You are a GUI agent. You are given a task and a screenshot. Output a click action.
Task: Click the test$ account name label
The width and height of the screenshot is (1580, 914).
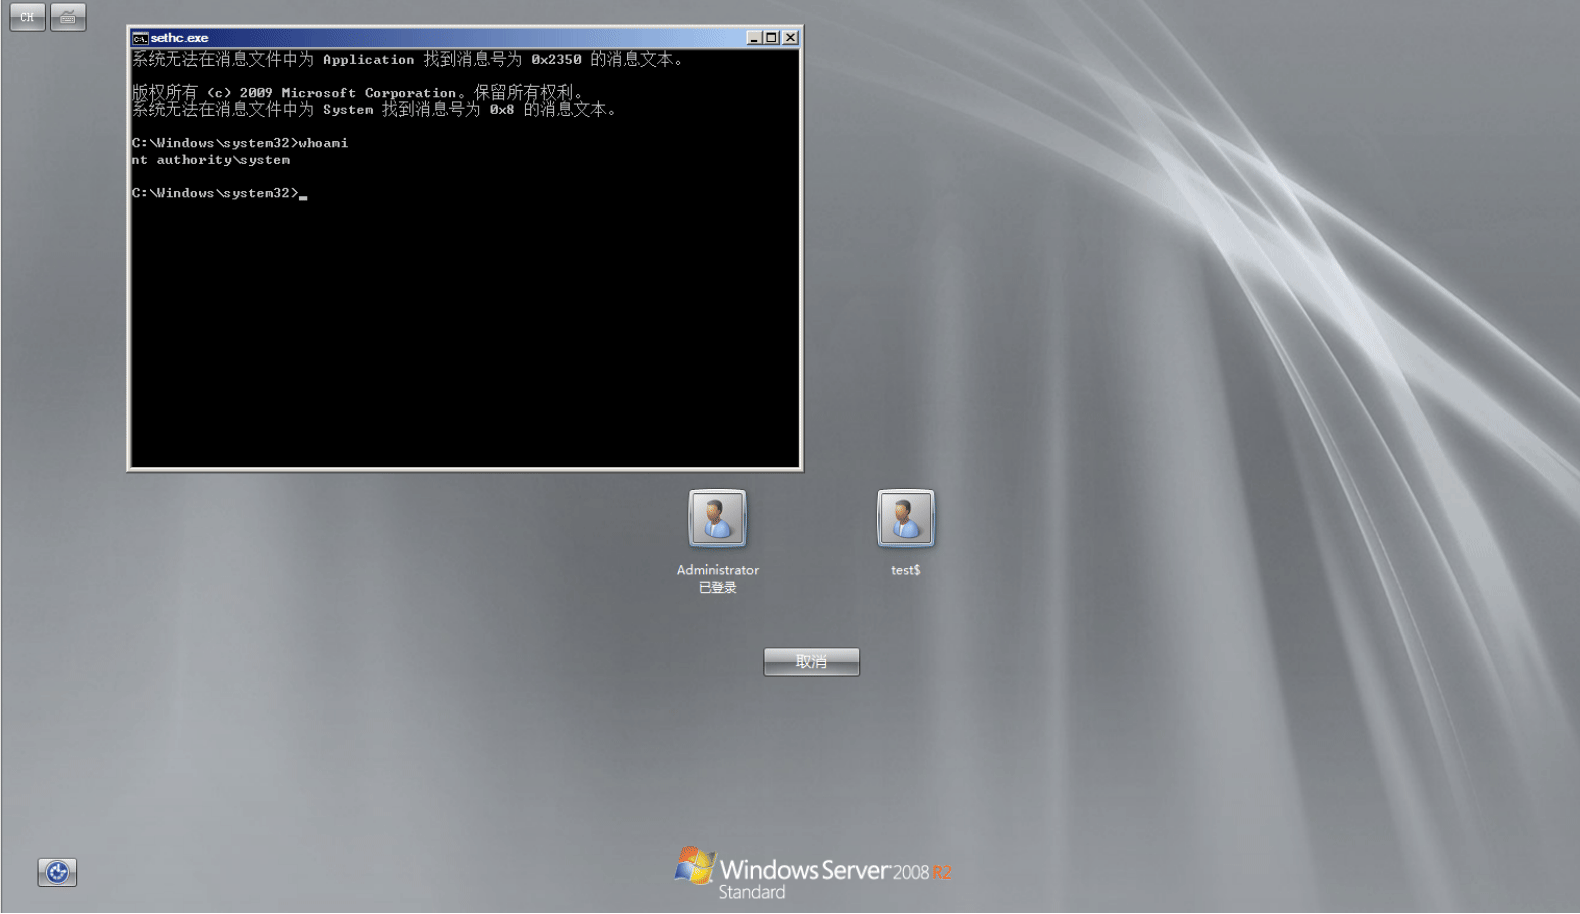tap(905, 570)
